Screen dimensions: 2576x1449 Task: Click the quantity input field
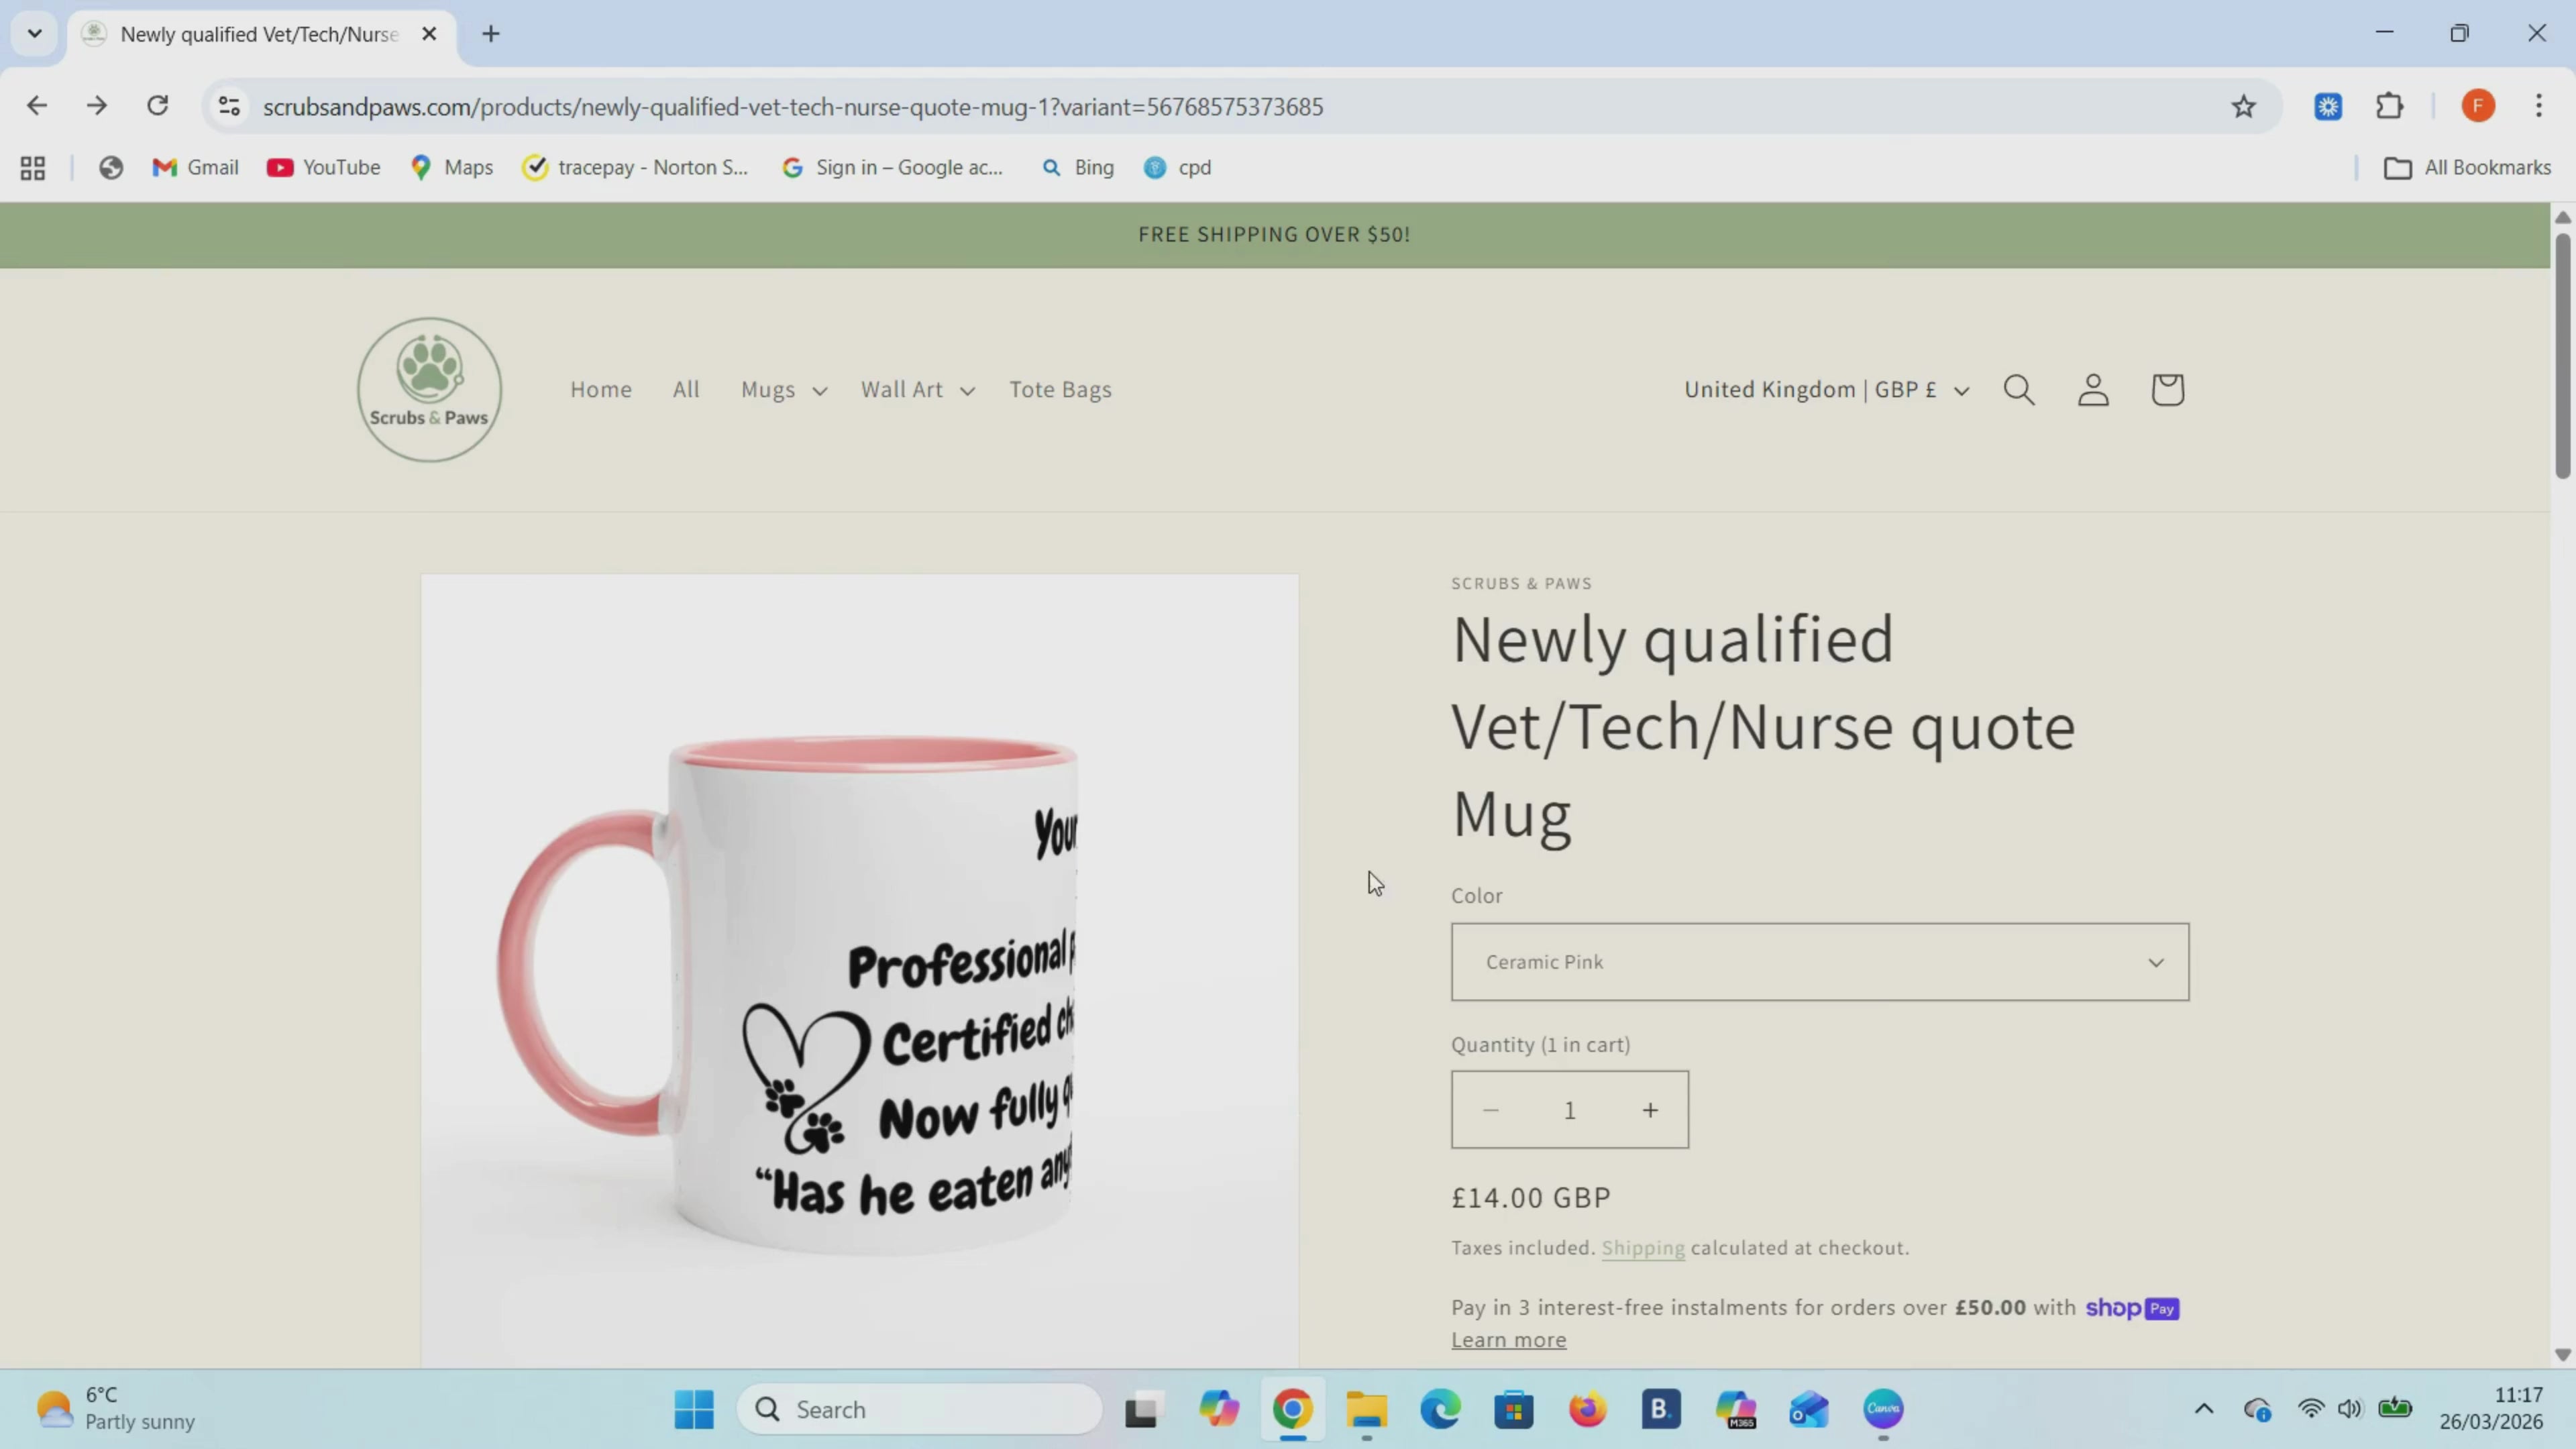pyautogui.click(x=1570, y=1110)
